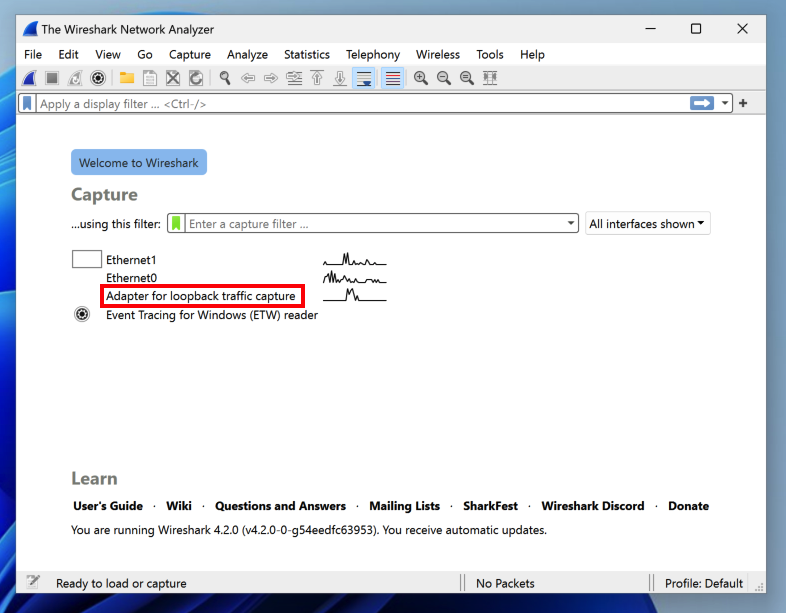Start capturing packets with shark fin icon
Image resolution: width=786 pixels, height=613 pixels.
(x=30, y=78)
